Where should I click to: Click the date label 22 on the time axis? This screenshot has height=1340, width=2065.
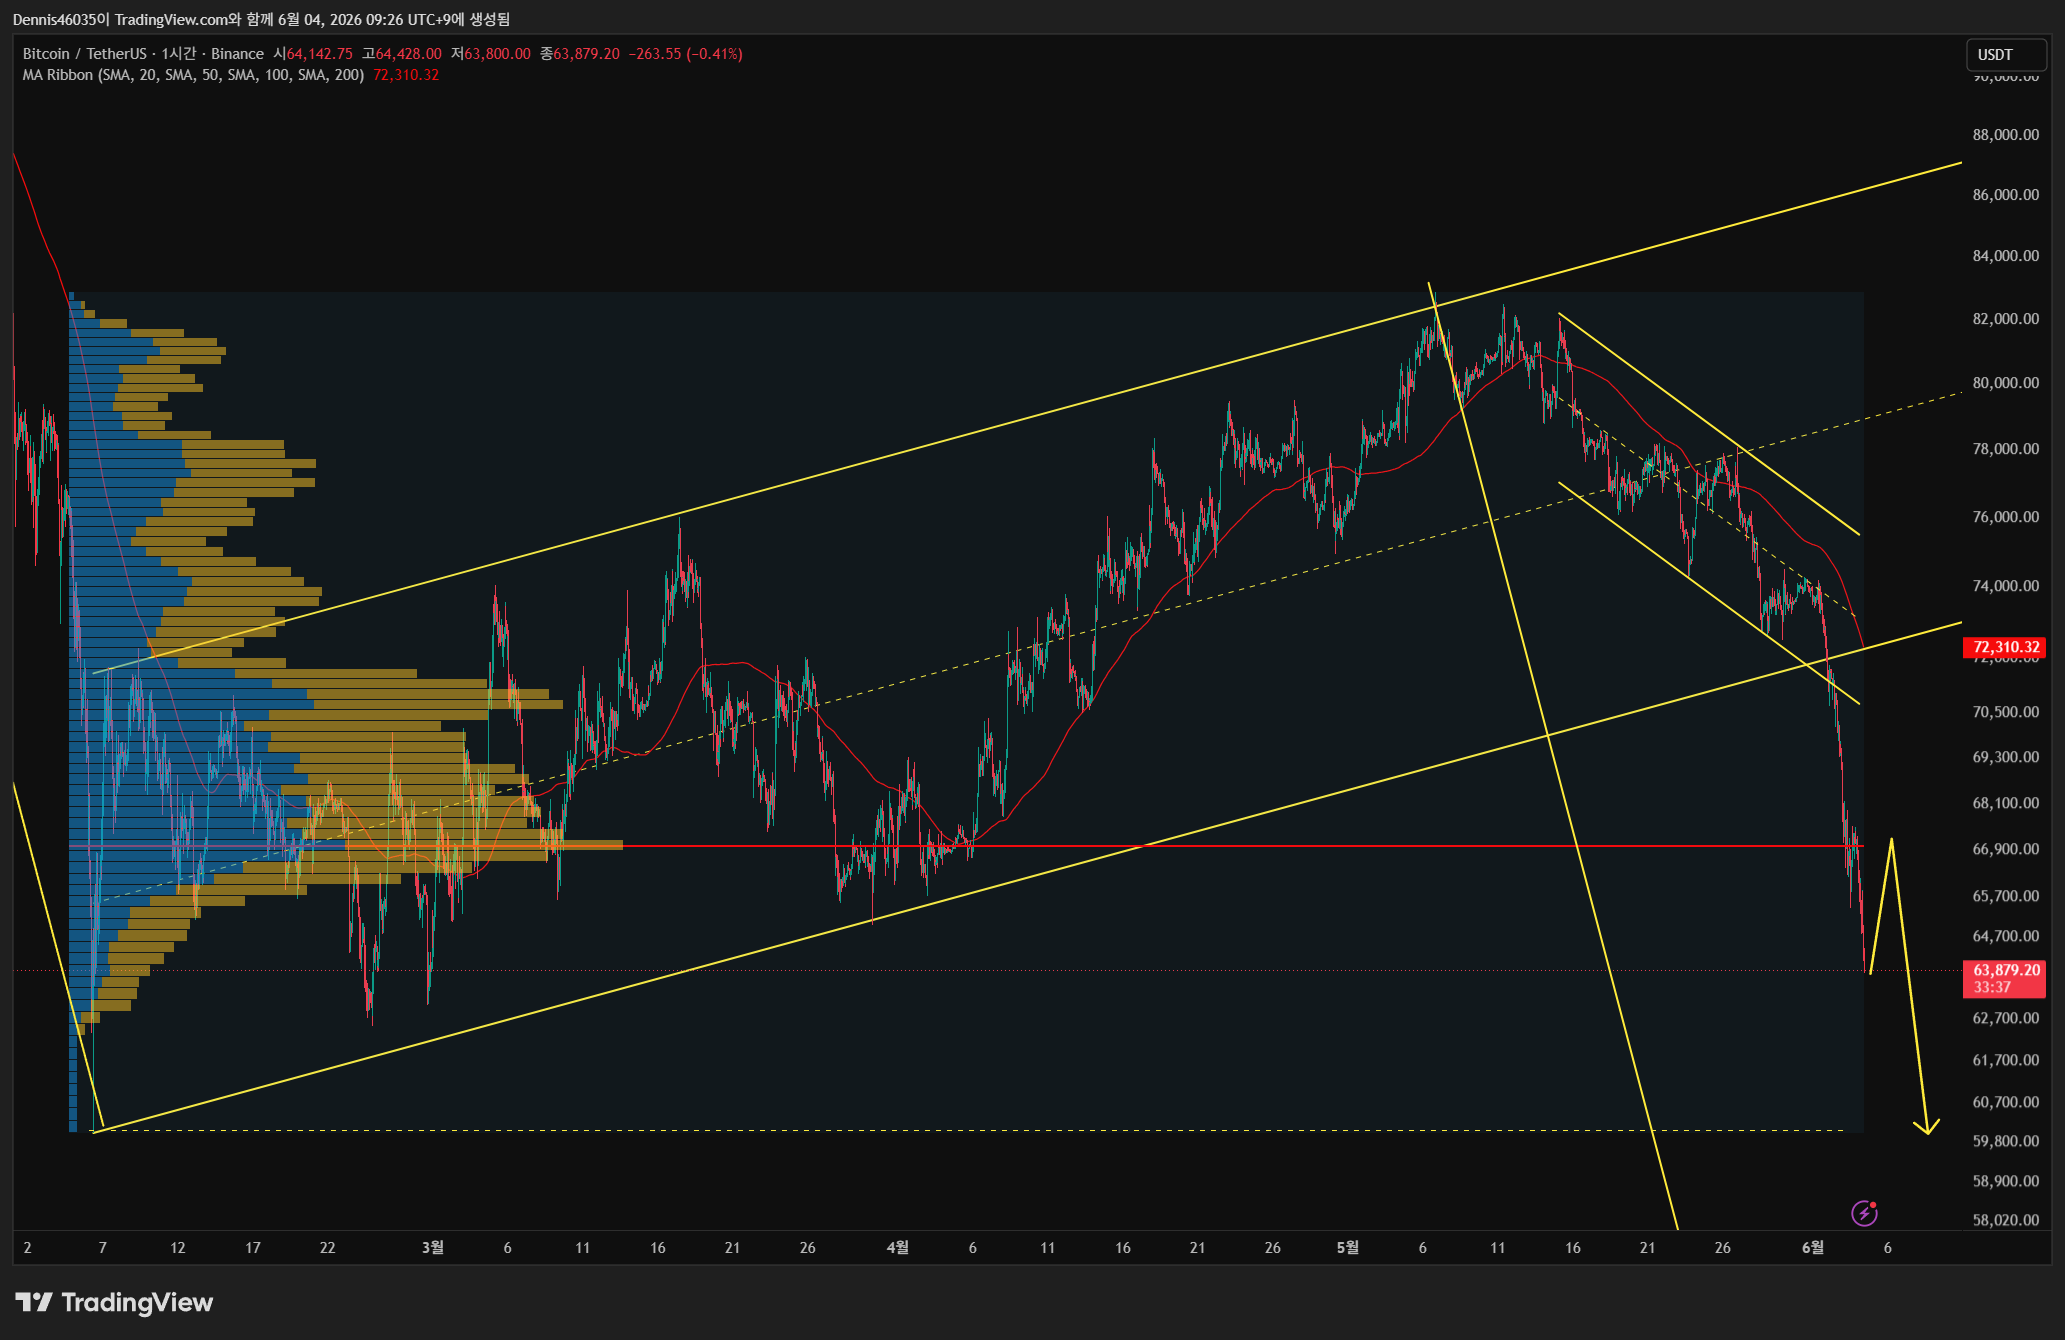click(328, 1248)
